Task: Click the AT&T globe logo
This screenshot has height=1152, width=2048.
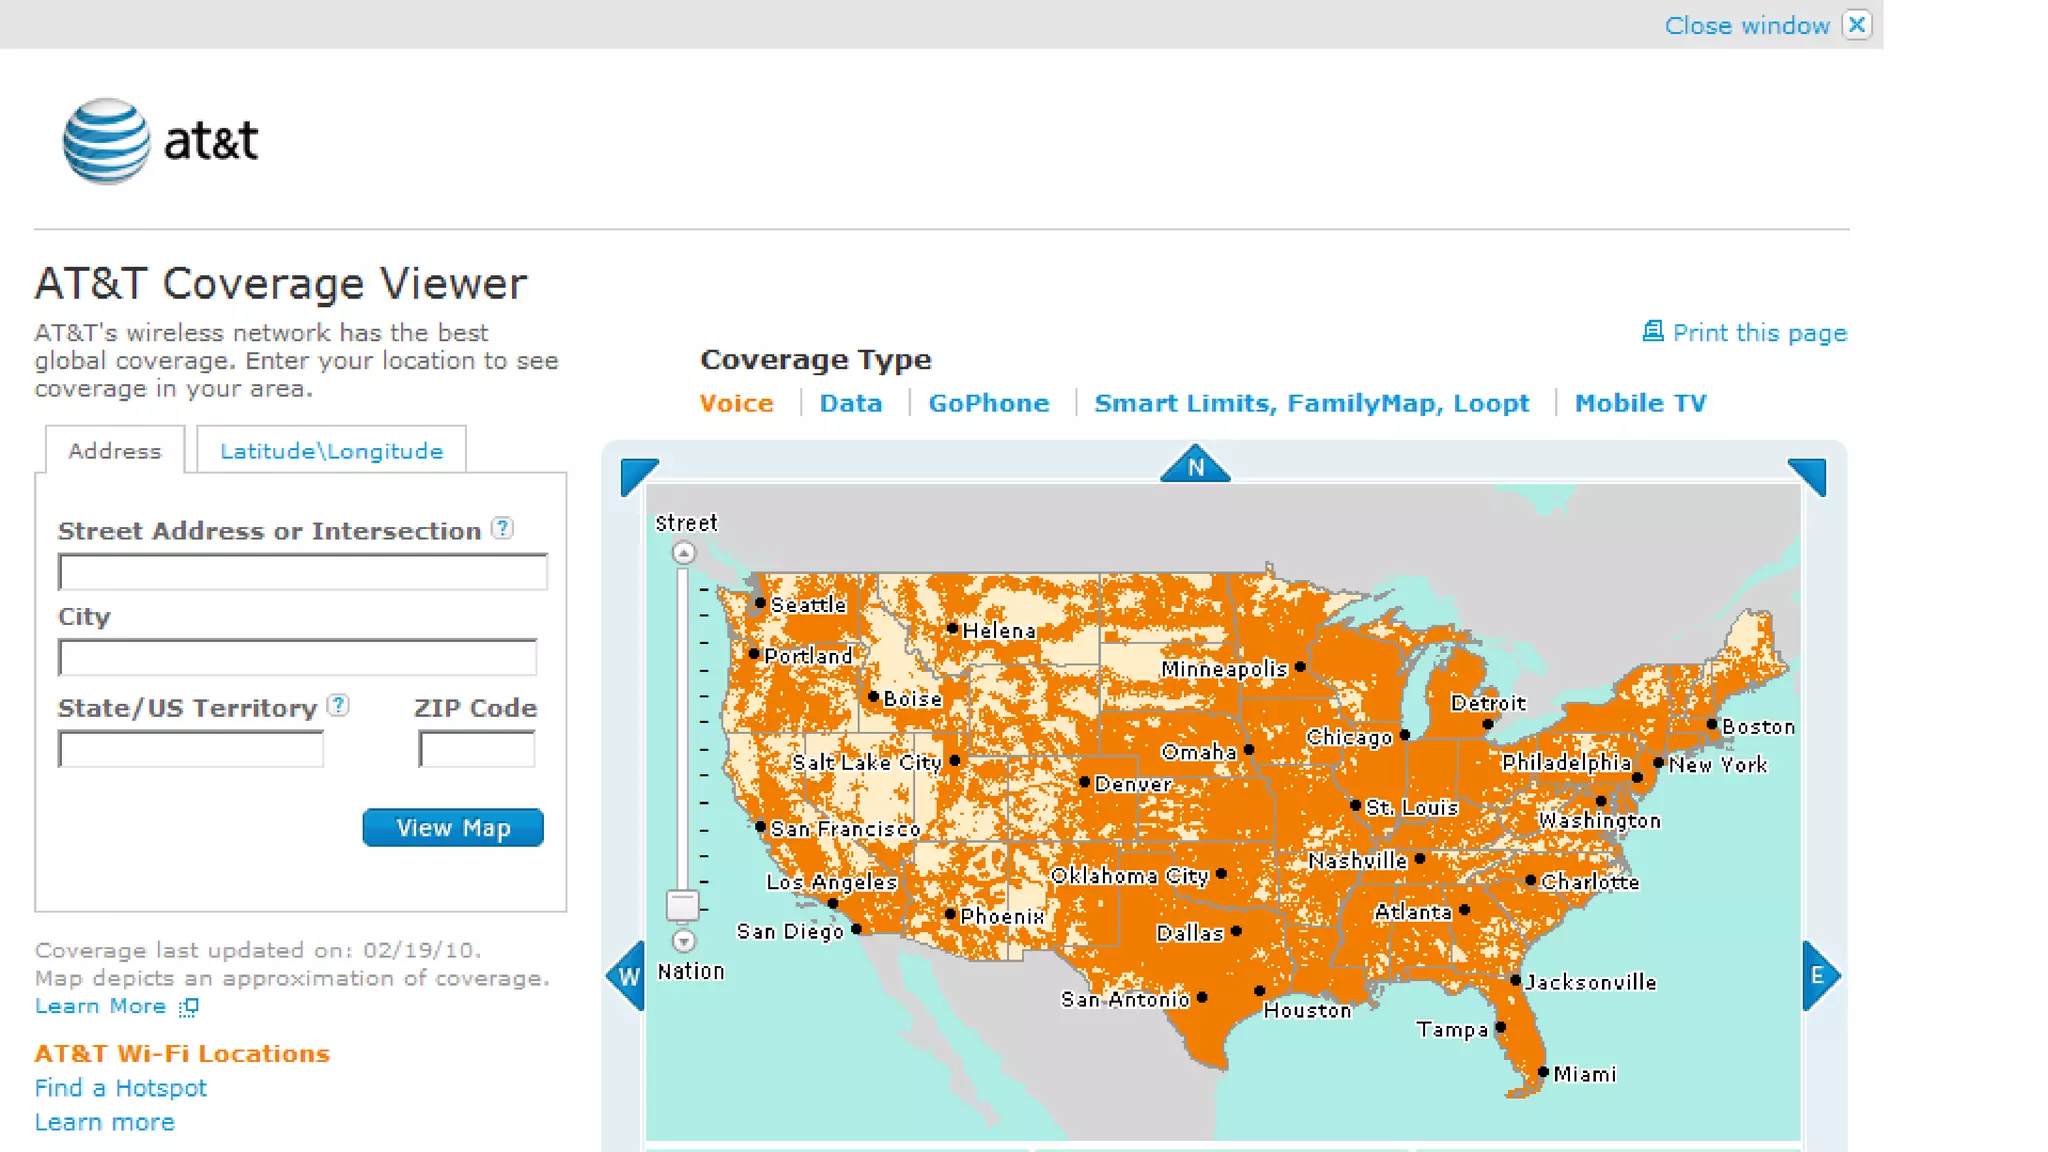Action: 106,141
